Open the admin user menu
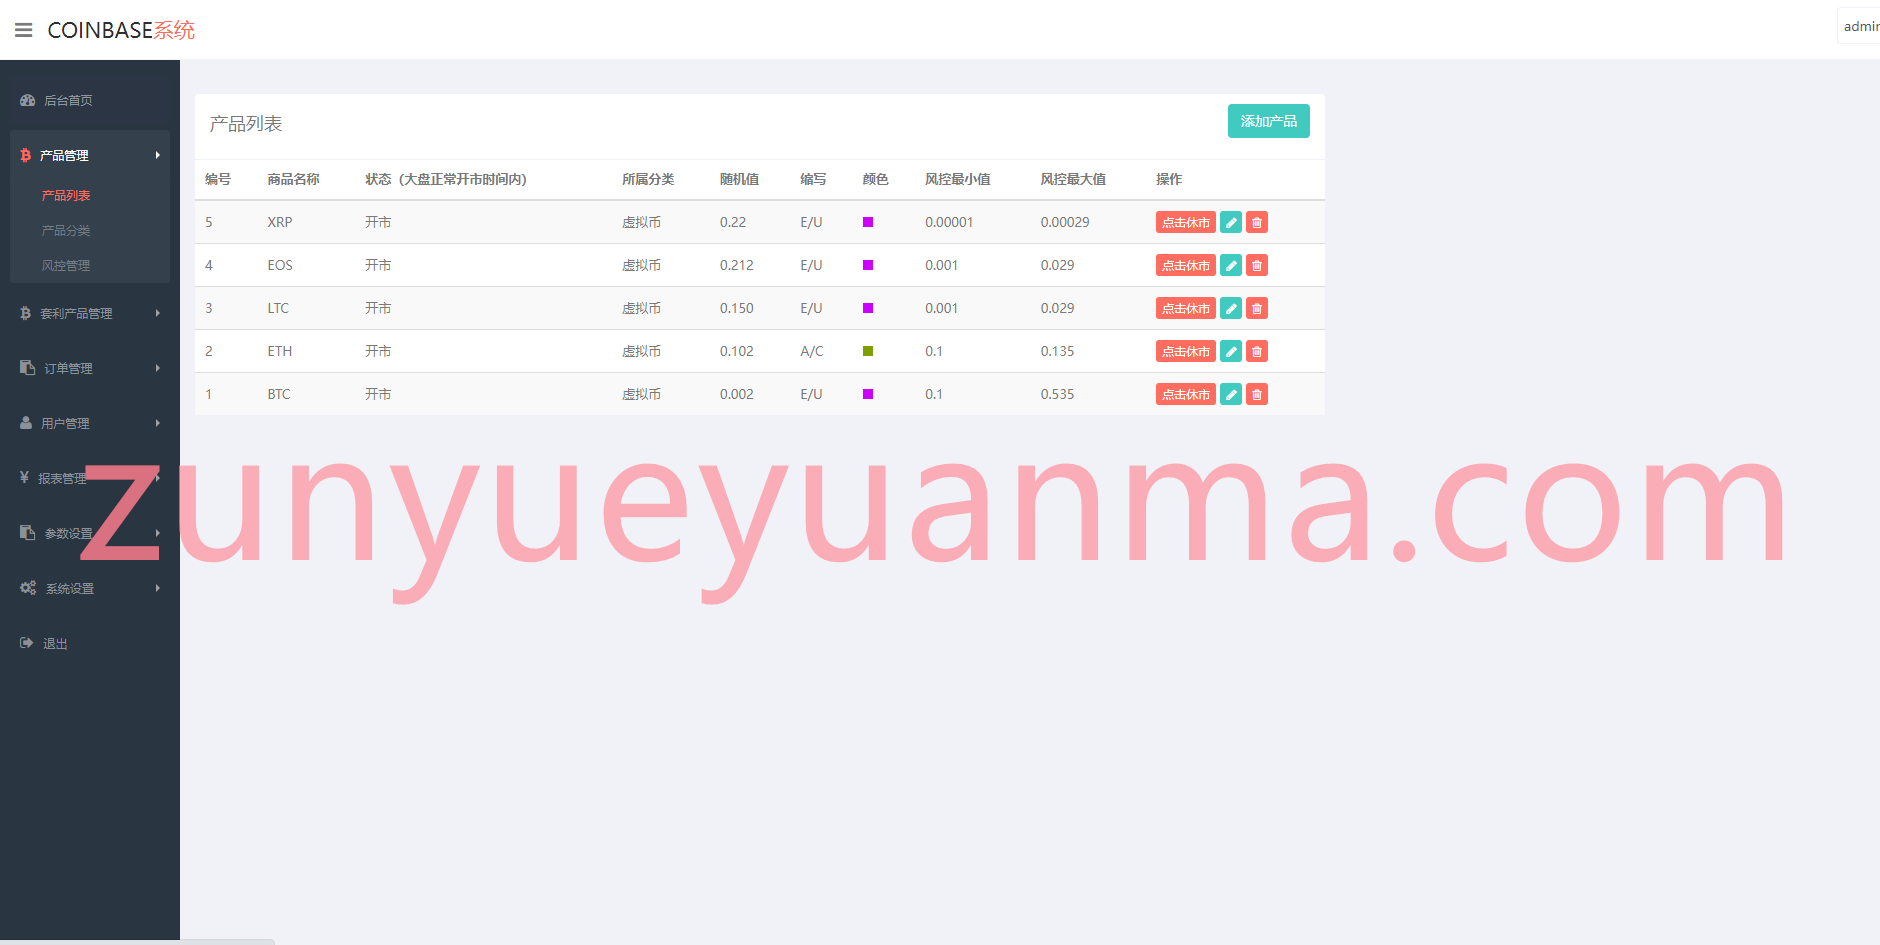The height and width of the screenshot is (945, 1880). [1860, 26]
